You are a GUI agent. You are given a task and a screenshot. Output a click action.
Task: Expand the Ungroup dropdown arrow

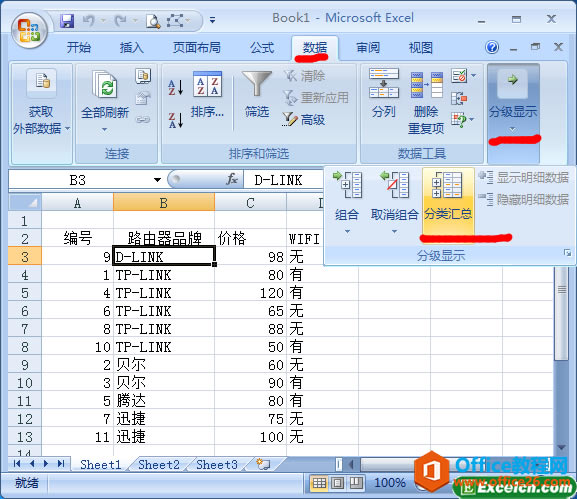click(x=394, y=231)
